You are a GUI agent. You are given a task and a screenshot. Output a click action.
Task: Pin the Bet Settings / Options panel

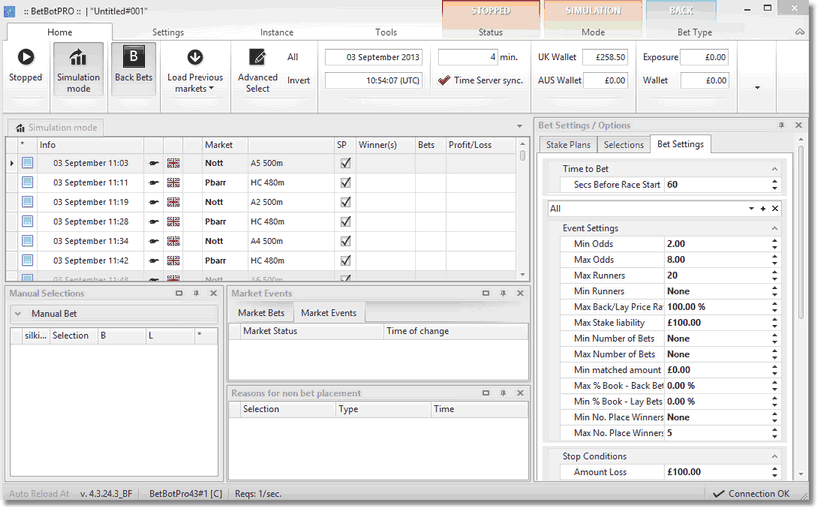781,125
